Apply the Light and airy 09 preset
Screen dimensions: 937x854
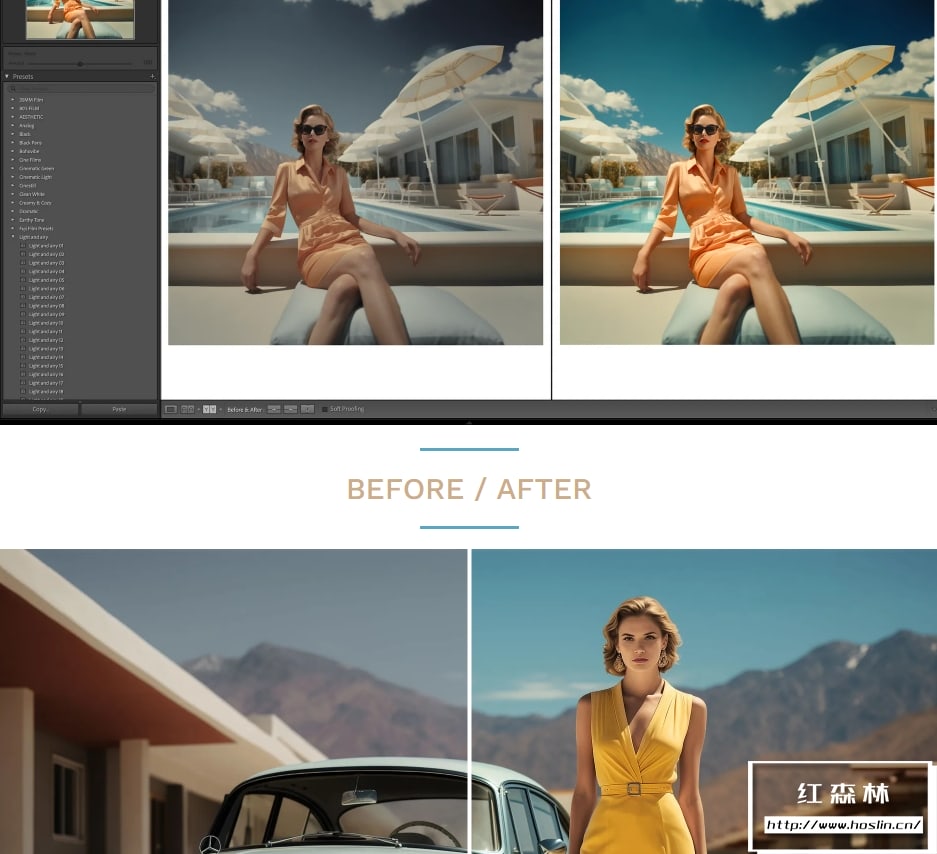47,314
